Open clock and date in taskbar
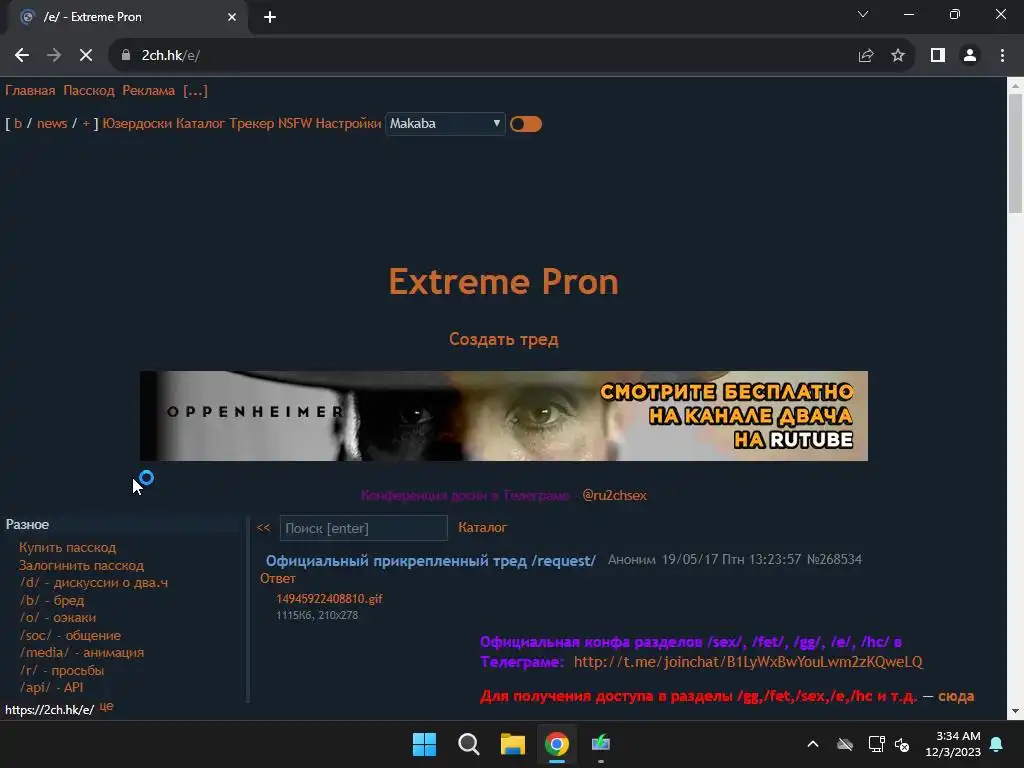Viewport: 1024px width, 768px height. click(953, 744)
